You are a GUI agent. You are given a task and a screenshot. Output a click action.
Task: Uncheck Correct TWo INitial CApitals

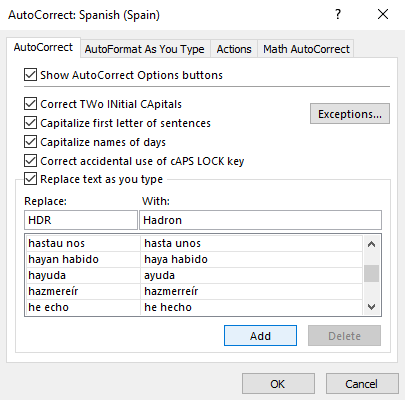(30, 104)
